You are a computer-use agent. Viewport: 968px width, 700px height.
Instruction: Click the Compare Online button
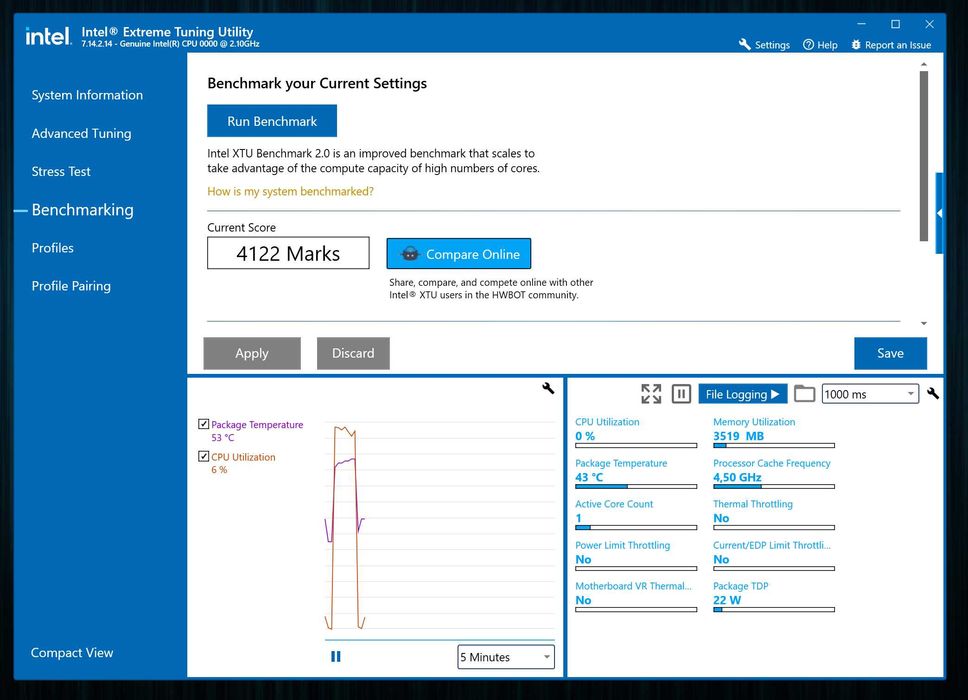click(459, 254)
